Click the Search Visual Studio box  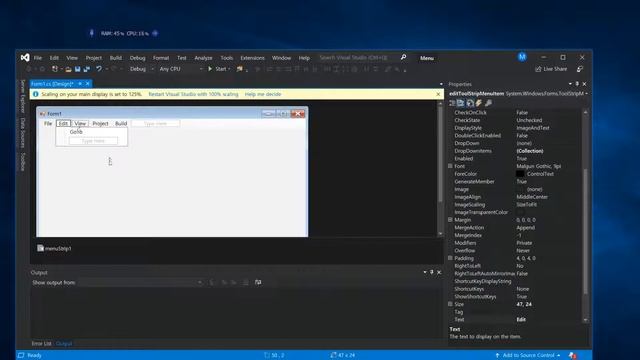(x=358, y=58)
